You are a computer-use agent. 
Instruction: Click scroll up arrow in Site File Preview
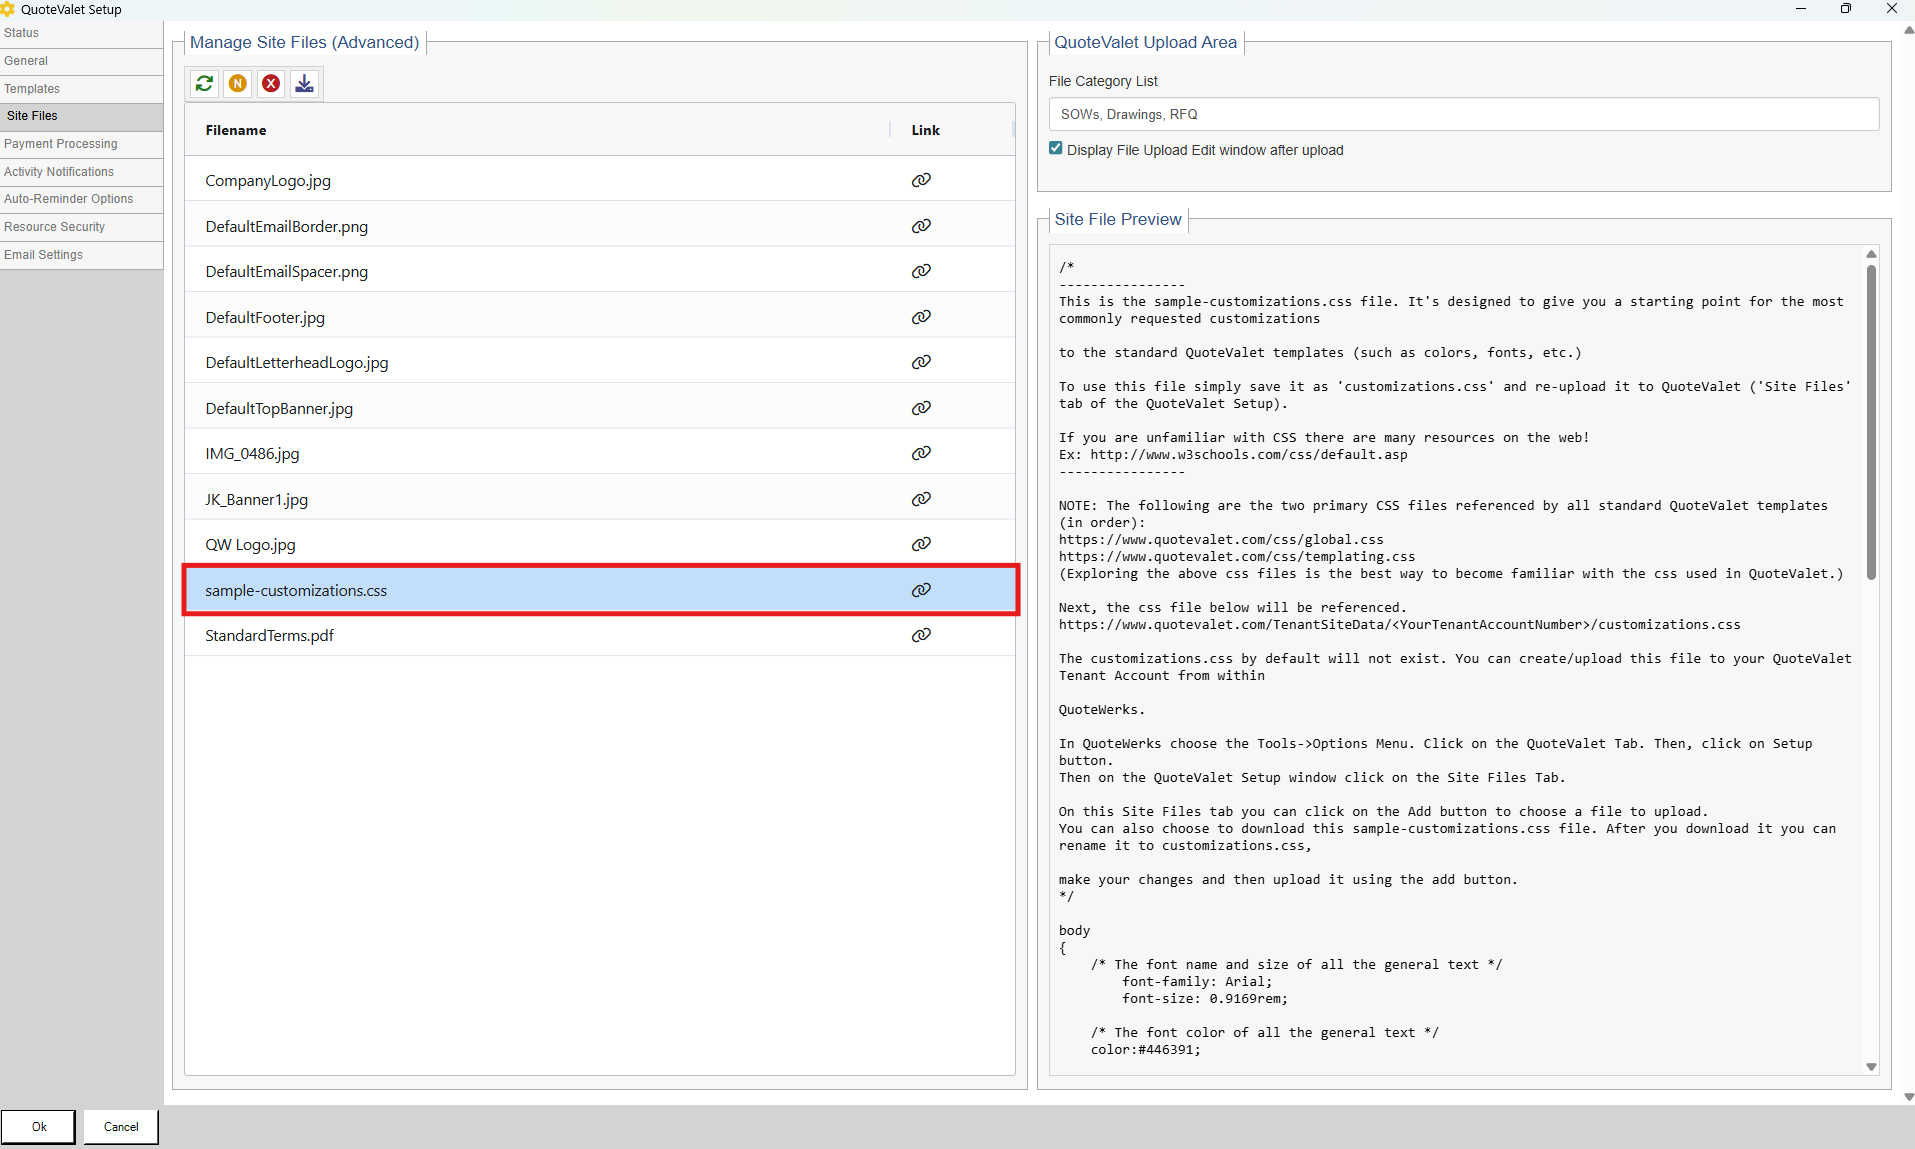point(1871,255)
